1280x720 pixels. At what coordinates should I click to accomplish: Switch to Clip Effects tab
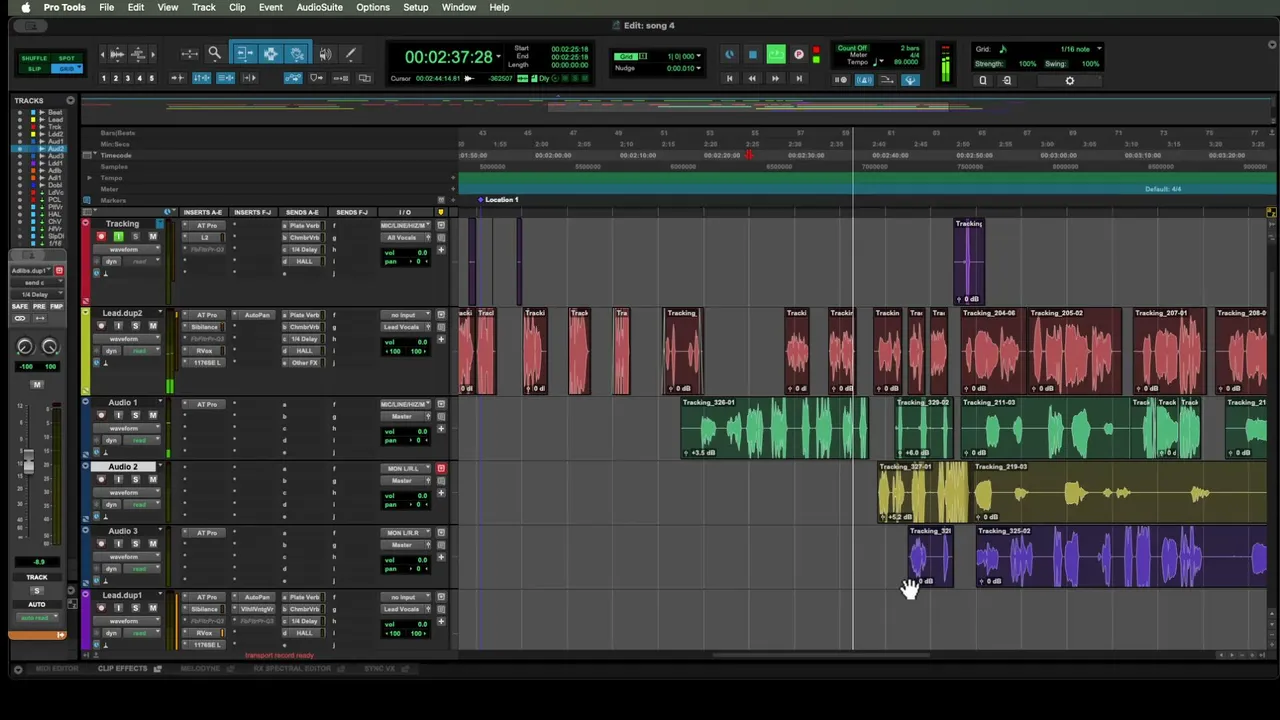(123, 669)
